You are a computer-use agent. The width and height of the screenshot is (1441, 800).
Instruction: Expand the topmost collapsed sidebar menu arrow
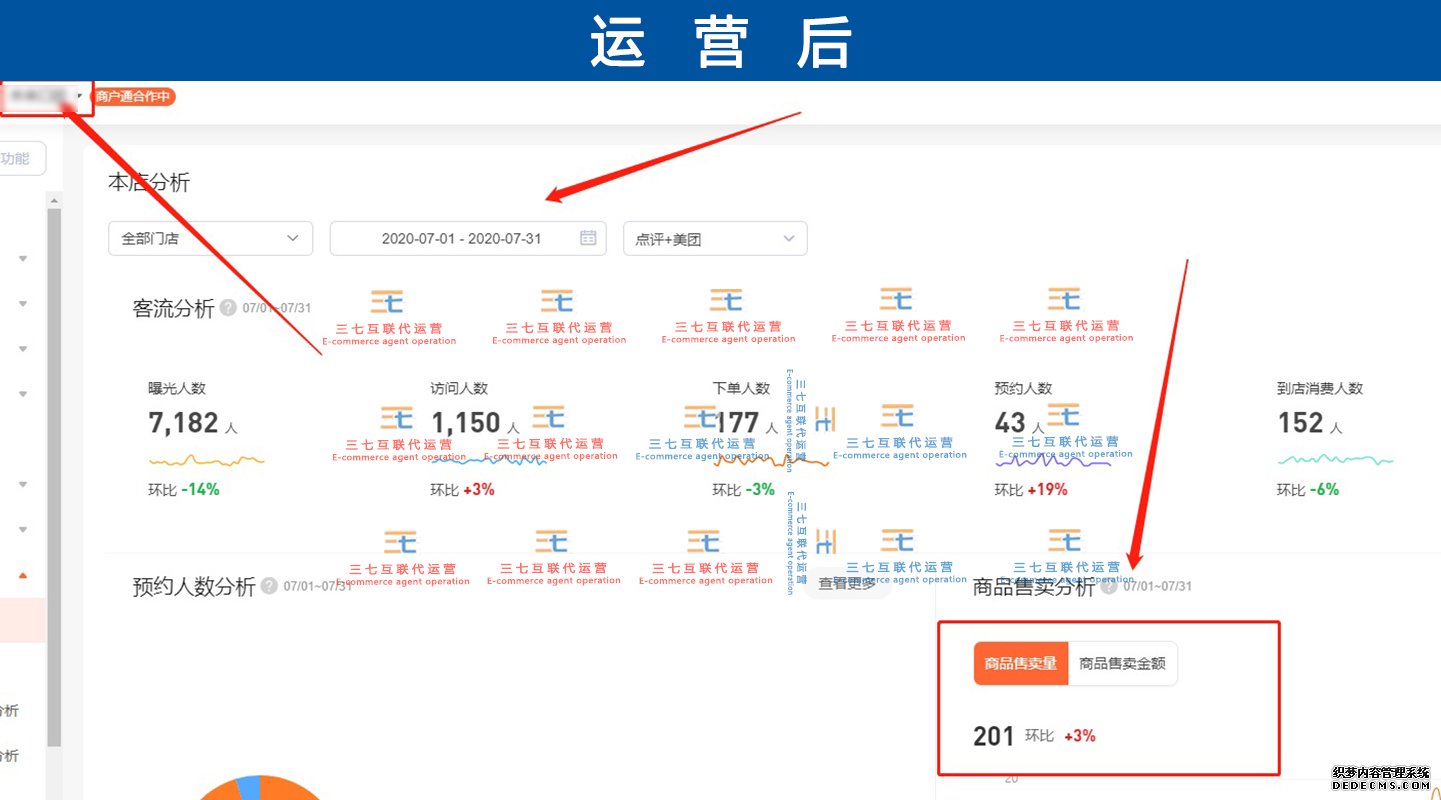coord(23,259)
